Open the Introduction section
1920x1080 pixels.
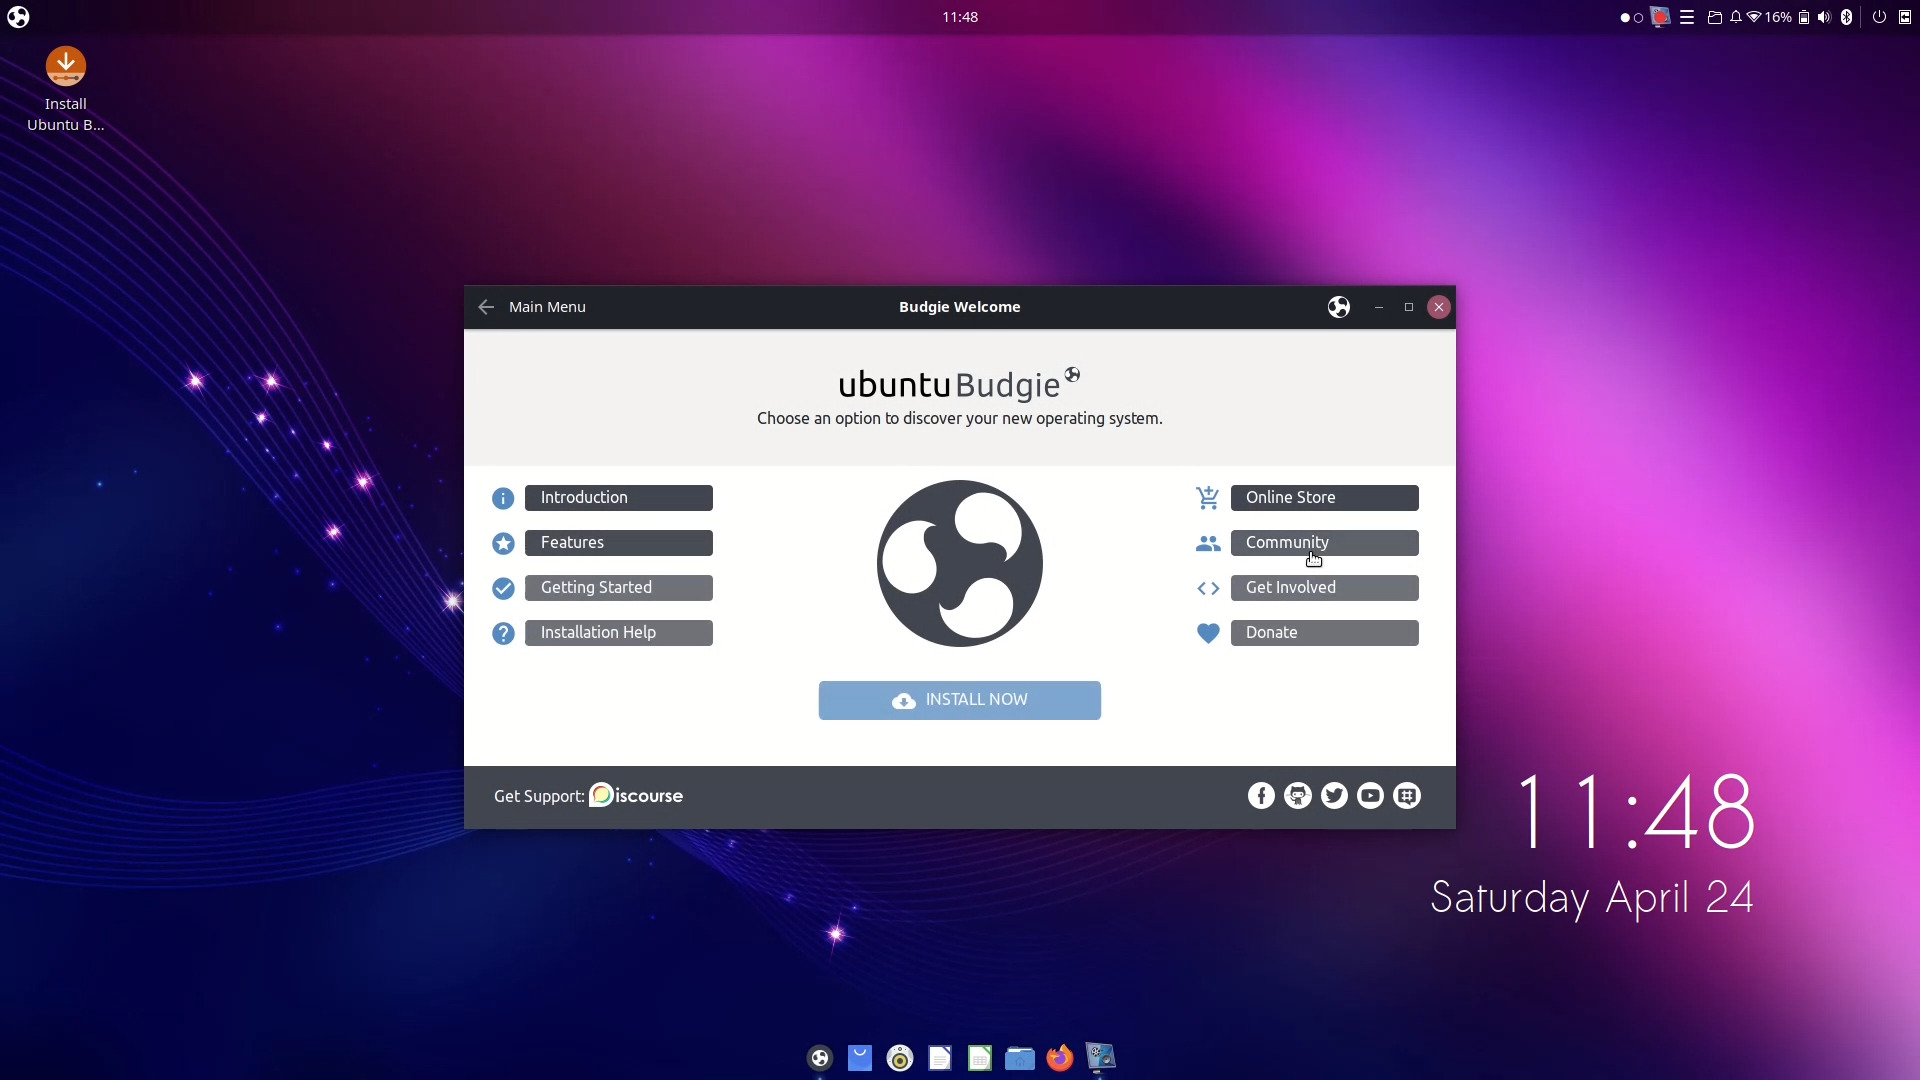(x=618, y=498)
